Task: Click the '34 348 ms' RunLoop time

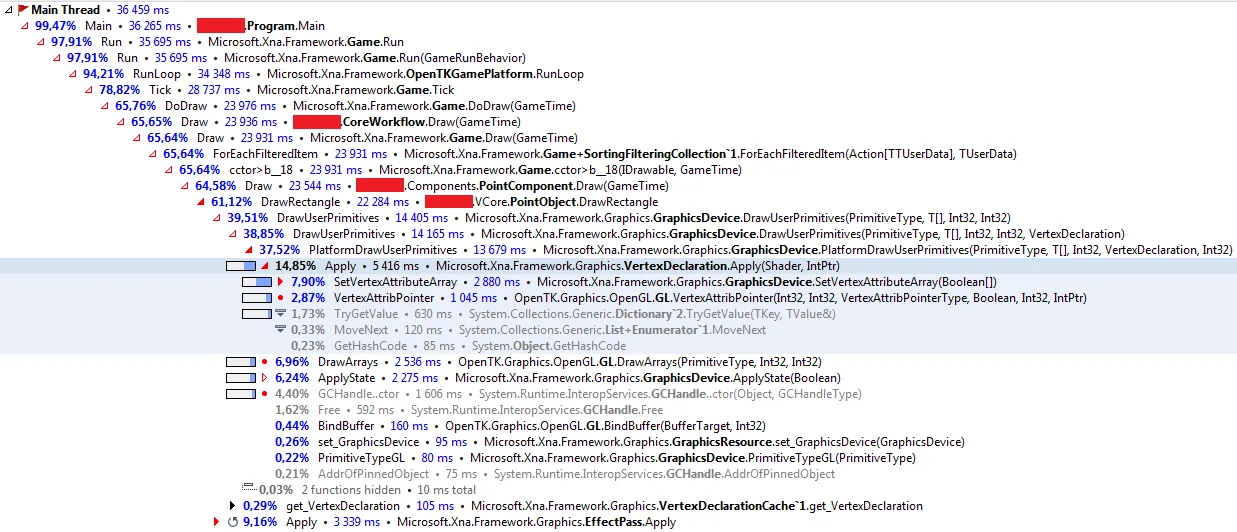Action: click(223, 74)
